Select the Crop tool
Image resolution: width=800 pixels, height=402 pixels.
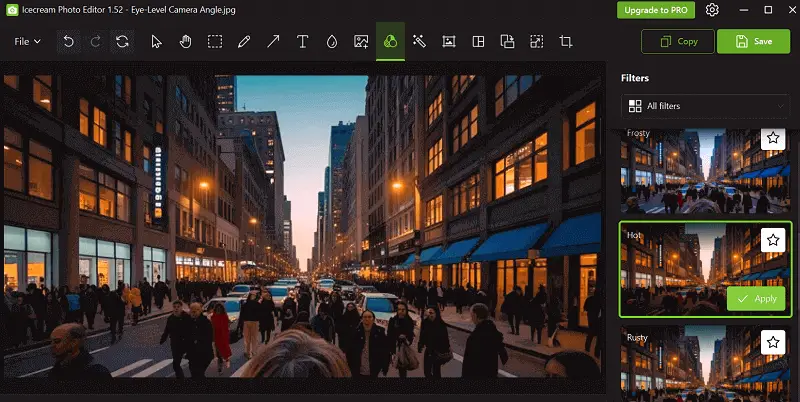click(x=566, y=42)
